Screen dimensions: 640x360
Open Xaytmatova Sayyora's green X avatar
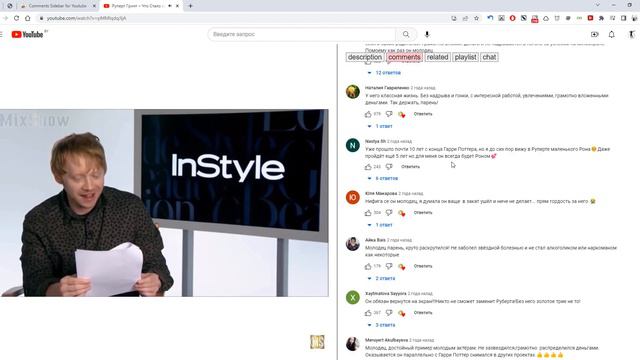tap(353, 297)
